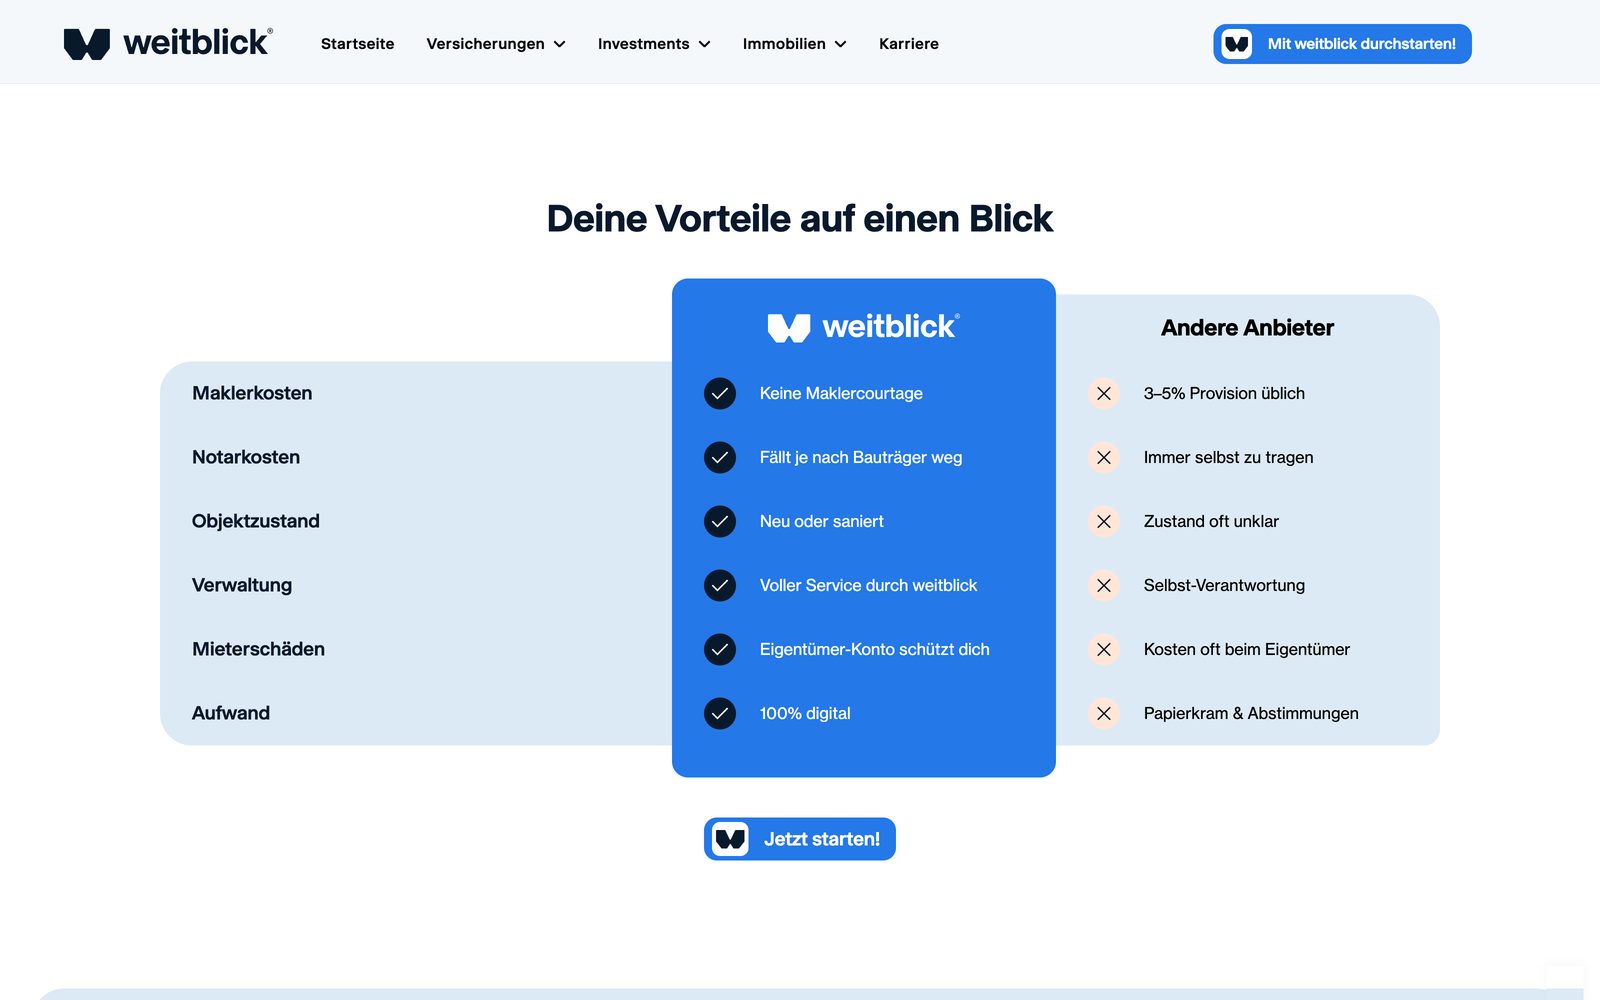Open the weitblick logo in the header
This screenshot has height=1000, width=1600.
(x=168, y=43)
